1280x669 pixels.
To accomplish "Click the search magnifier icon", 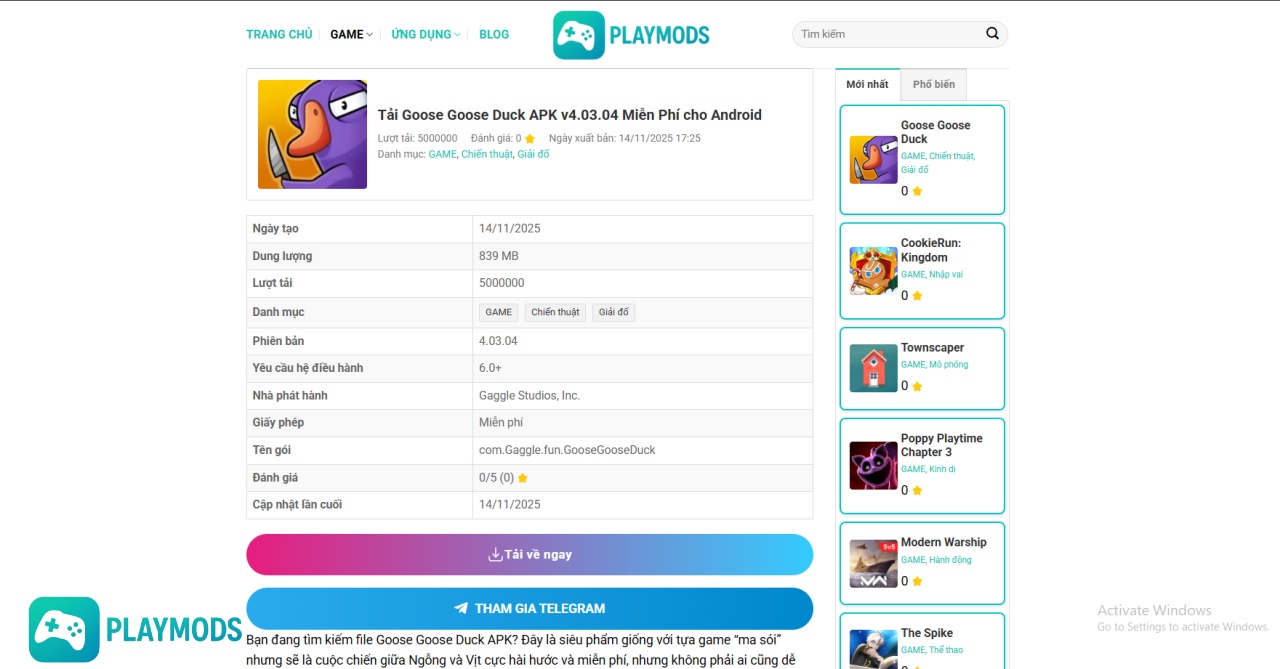I will click(x=992, y=33).
